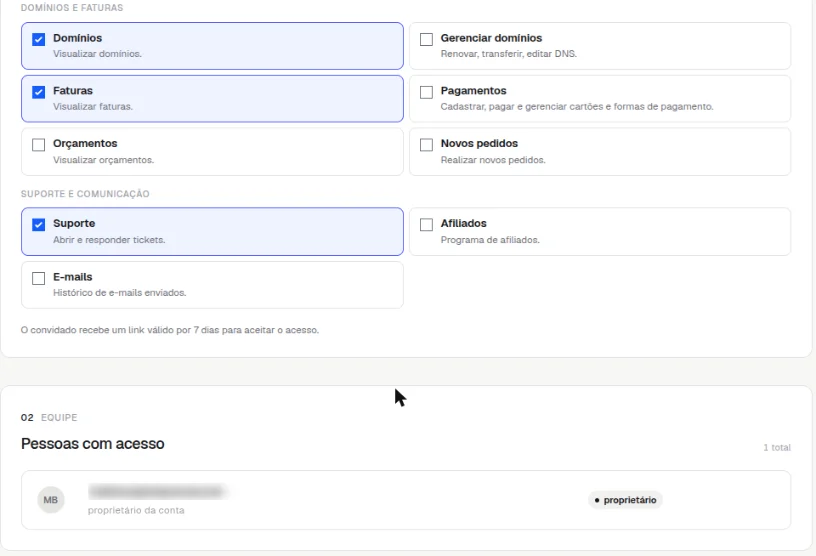Check the E-mails permission checkbox
816x556 pixels.
39,279
